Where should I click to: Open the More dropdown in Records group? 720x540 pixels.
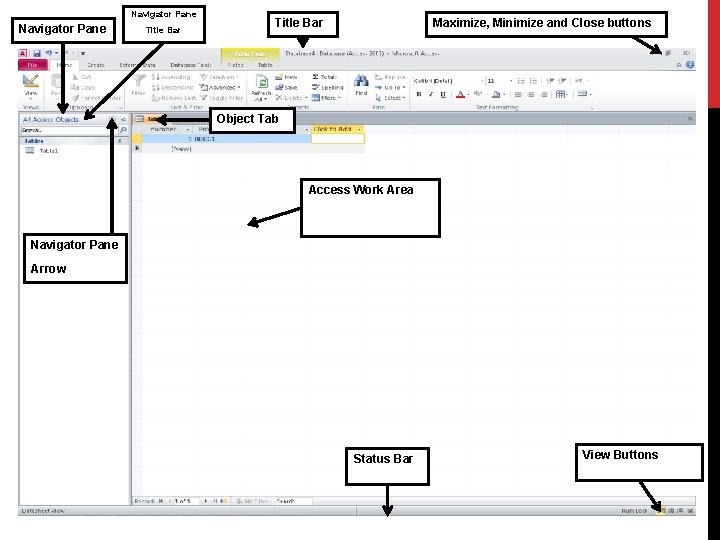click(x=326, y=98)
